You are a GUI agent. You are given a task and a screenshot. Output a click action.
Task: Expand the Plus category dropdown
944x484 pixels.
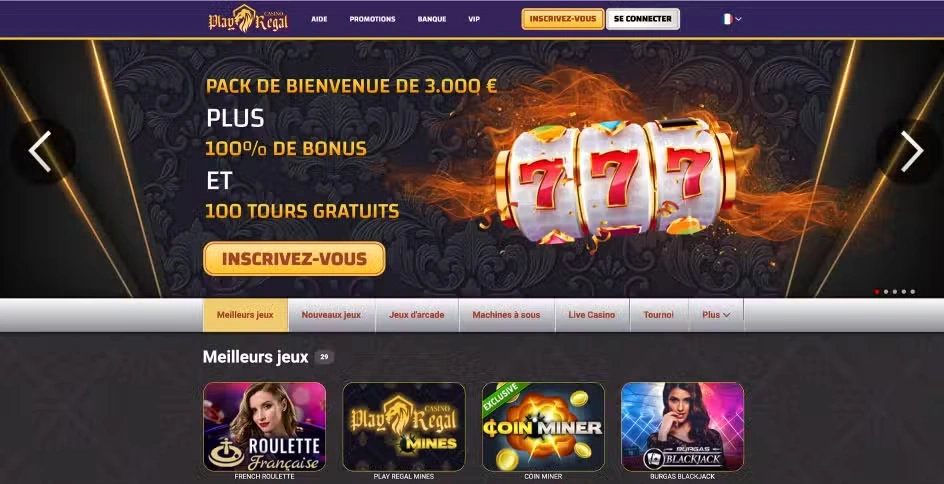(x=716, y=315)
